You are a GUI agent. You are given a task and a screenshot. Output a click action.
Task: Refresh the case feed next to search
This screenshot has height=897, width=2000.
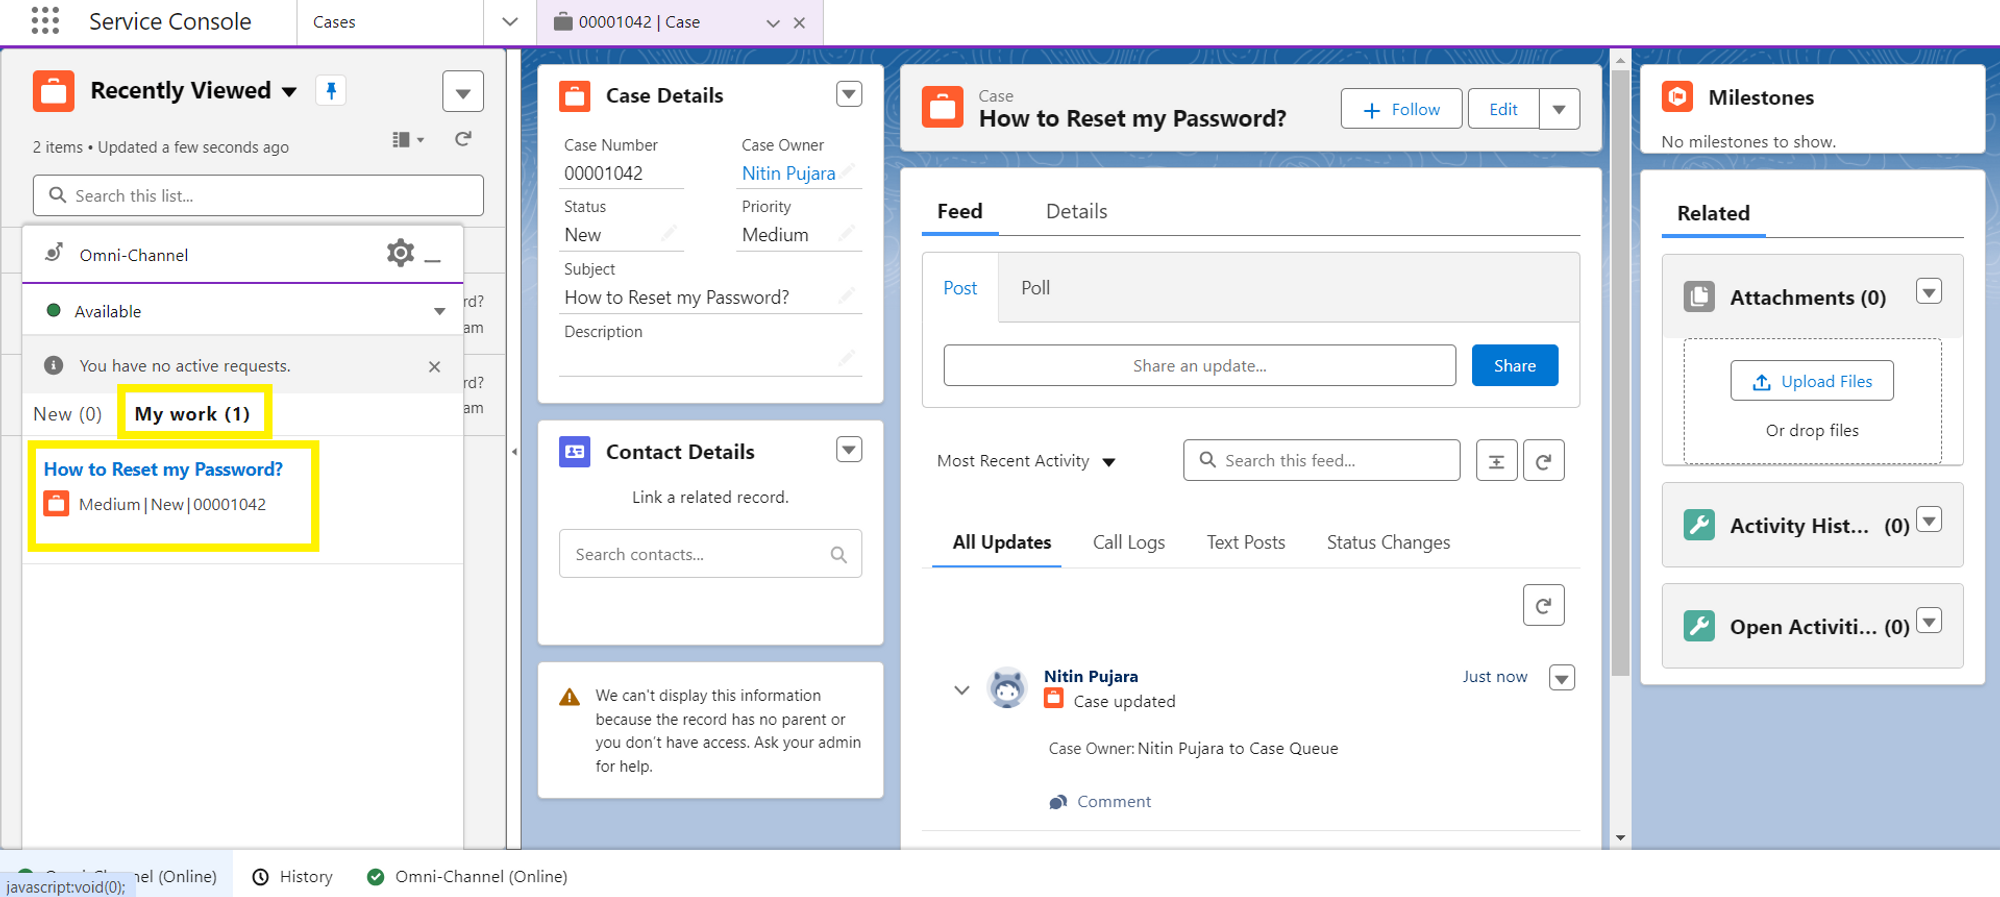1543,461
